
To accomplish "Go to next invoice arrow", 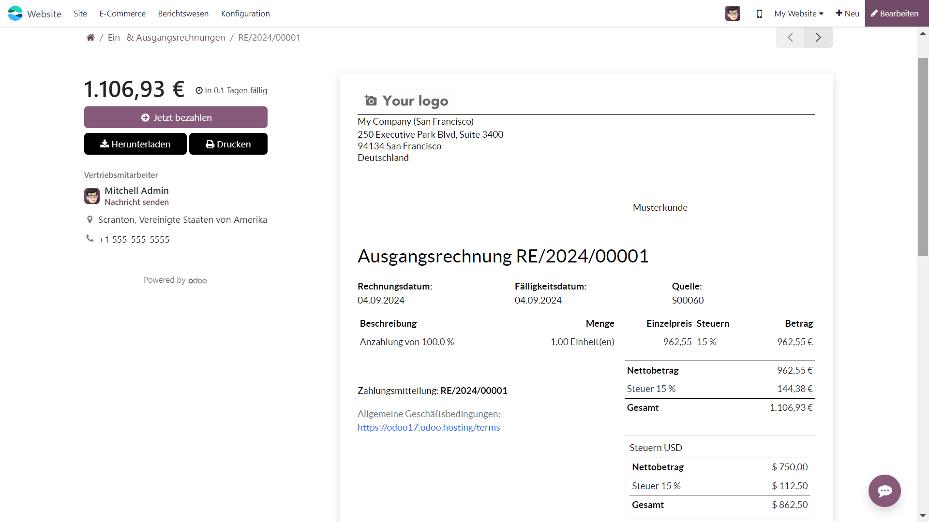I will (819, 37).
